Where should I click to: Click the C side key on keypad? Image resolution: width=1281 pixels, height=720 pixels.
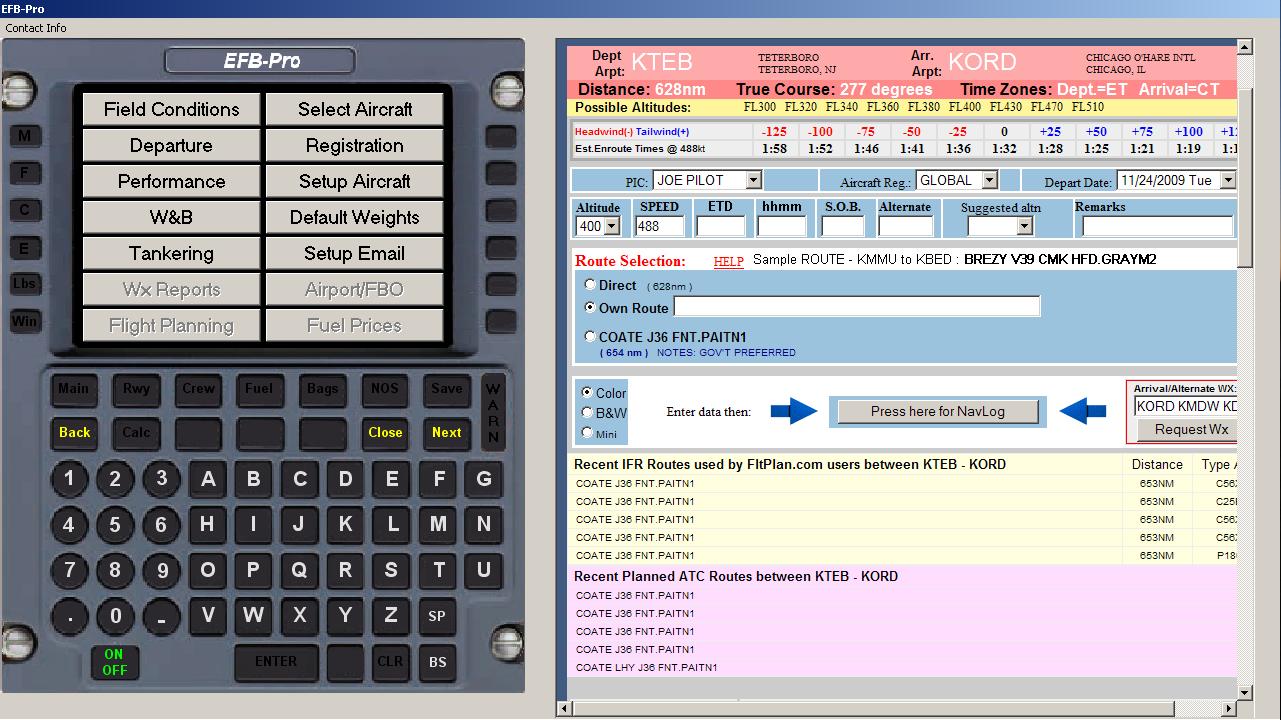tap(25, 209)
